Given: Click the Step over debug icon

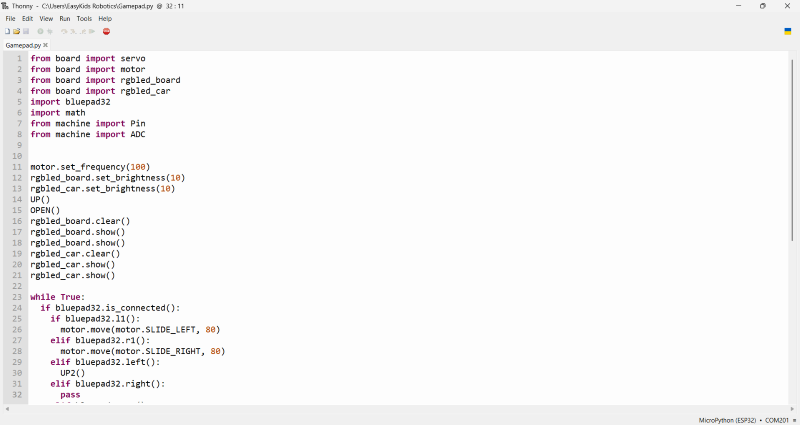Looking at the screenshot, I should tap(64, 31).
